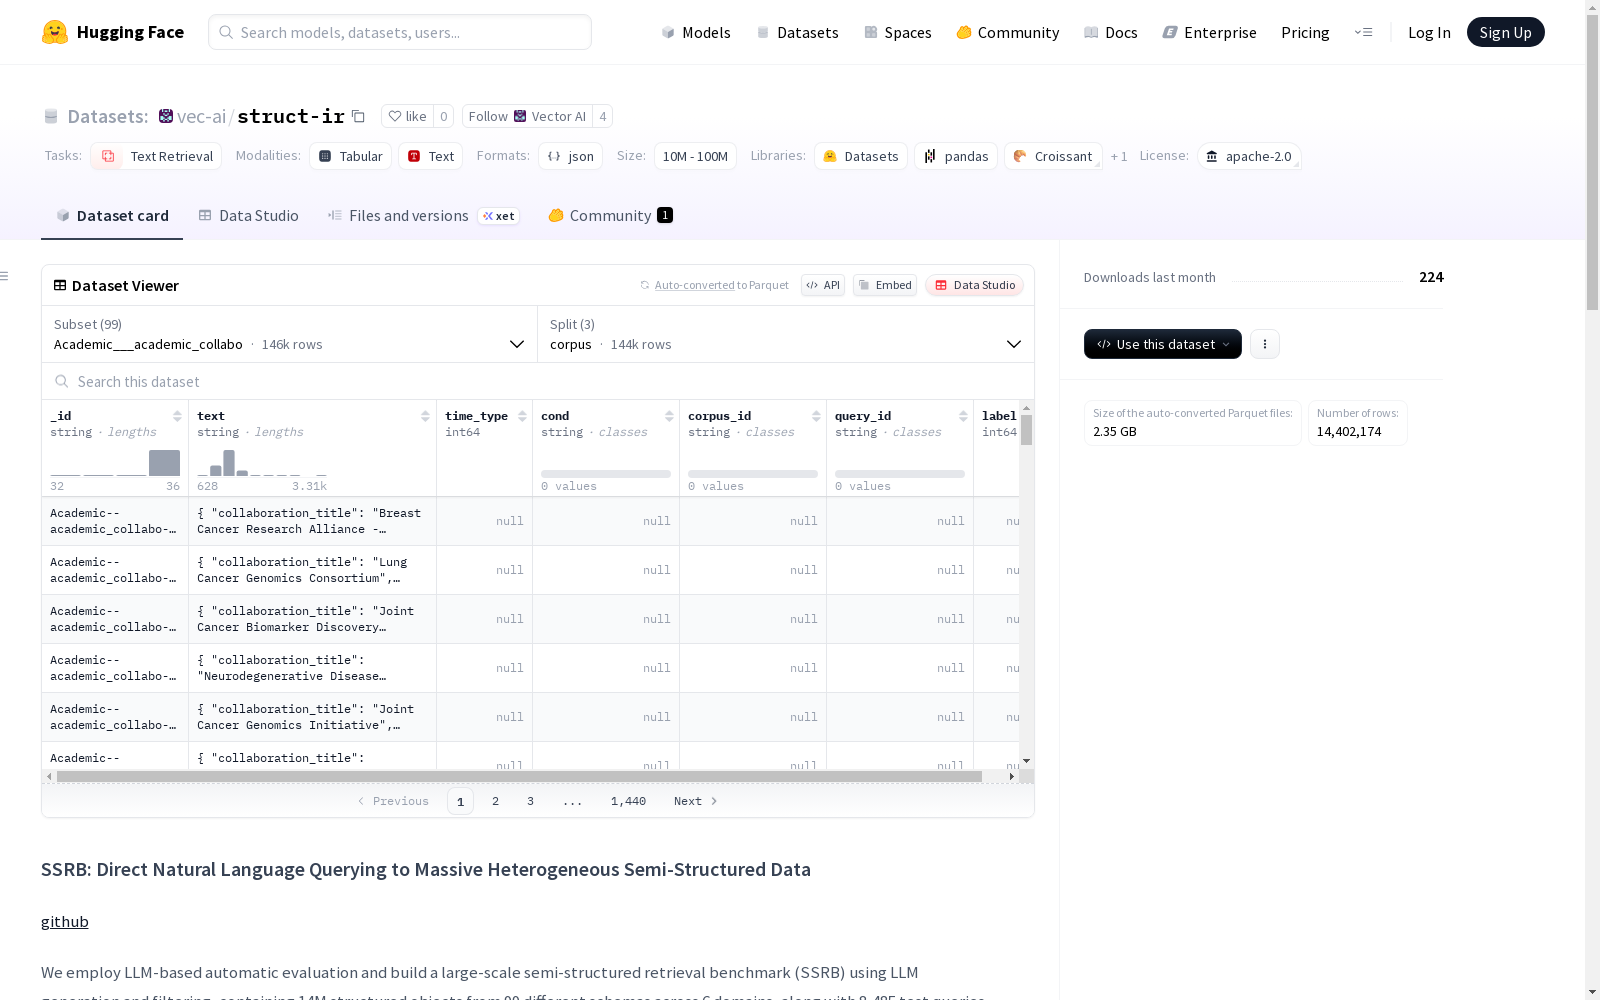
Task: Click the vec-ai organization avatar
Action: pyautogui.click(x=166, y=116)
